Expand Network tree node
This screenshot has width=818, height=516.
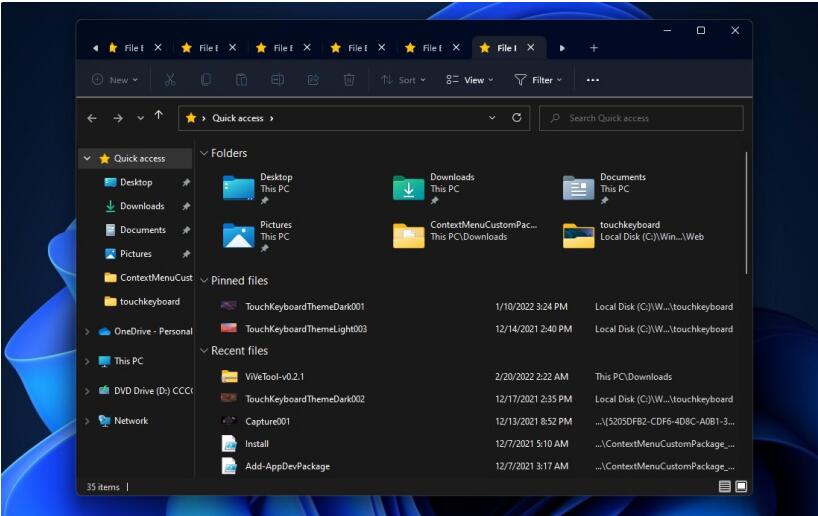pyautogui.click(x=87, y=421)
